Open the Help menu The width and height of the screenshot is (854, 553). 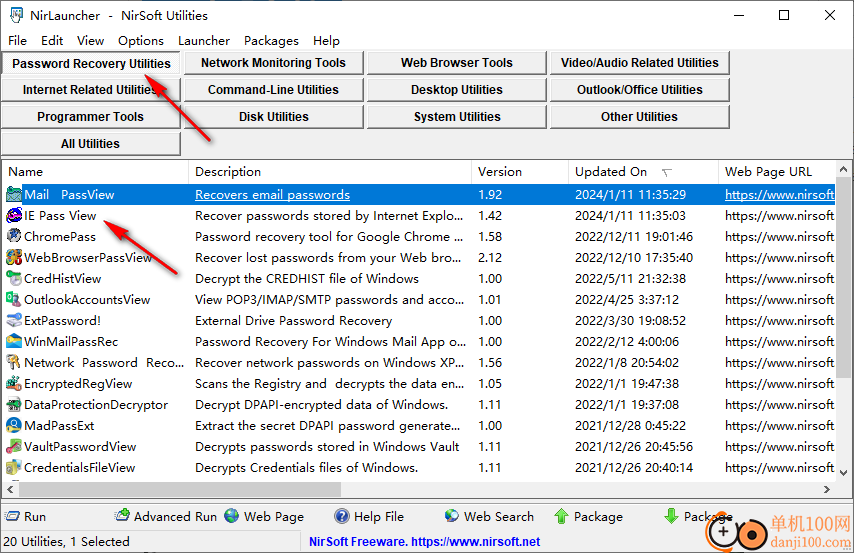pos(326,41)
